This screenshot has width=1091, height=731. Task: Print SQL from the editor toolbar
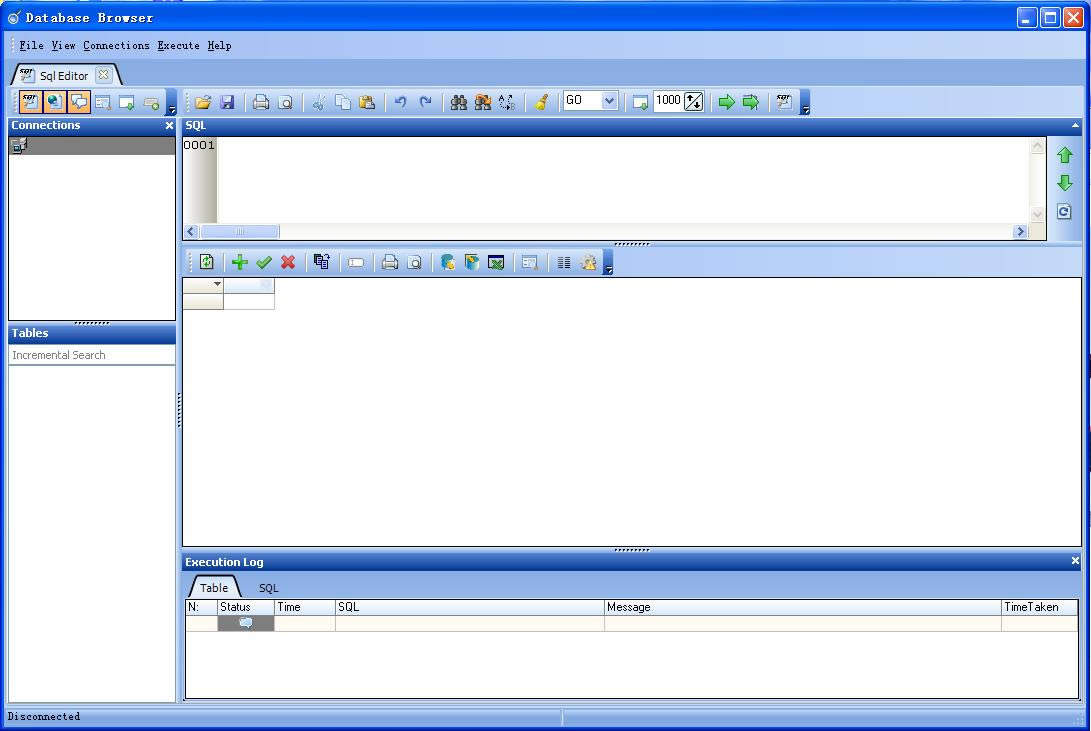[x=261, y=102]
